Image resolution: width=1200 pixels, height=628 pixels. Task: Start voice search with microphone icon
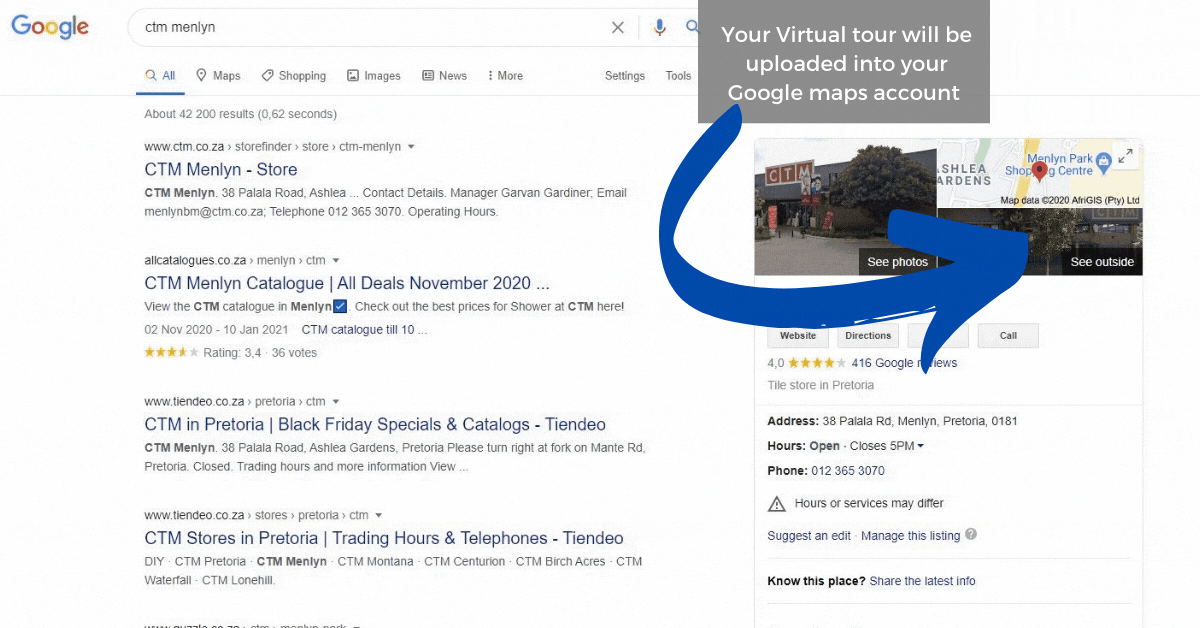[660, 28]
